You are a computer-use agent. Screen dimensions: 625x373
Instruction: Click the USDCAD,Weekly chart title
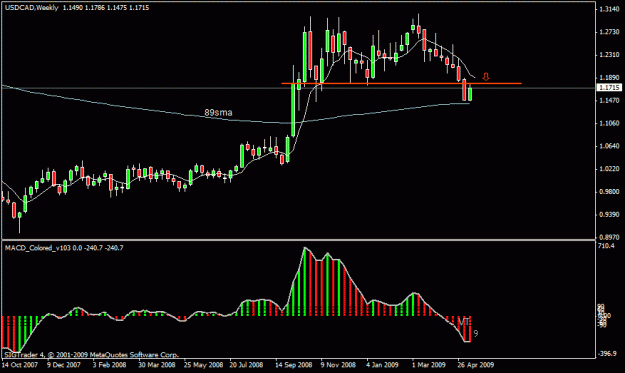click(x=31, y=8)
